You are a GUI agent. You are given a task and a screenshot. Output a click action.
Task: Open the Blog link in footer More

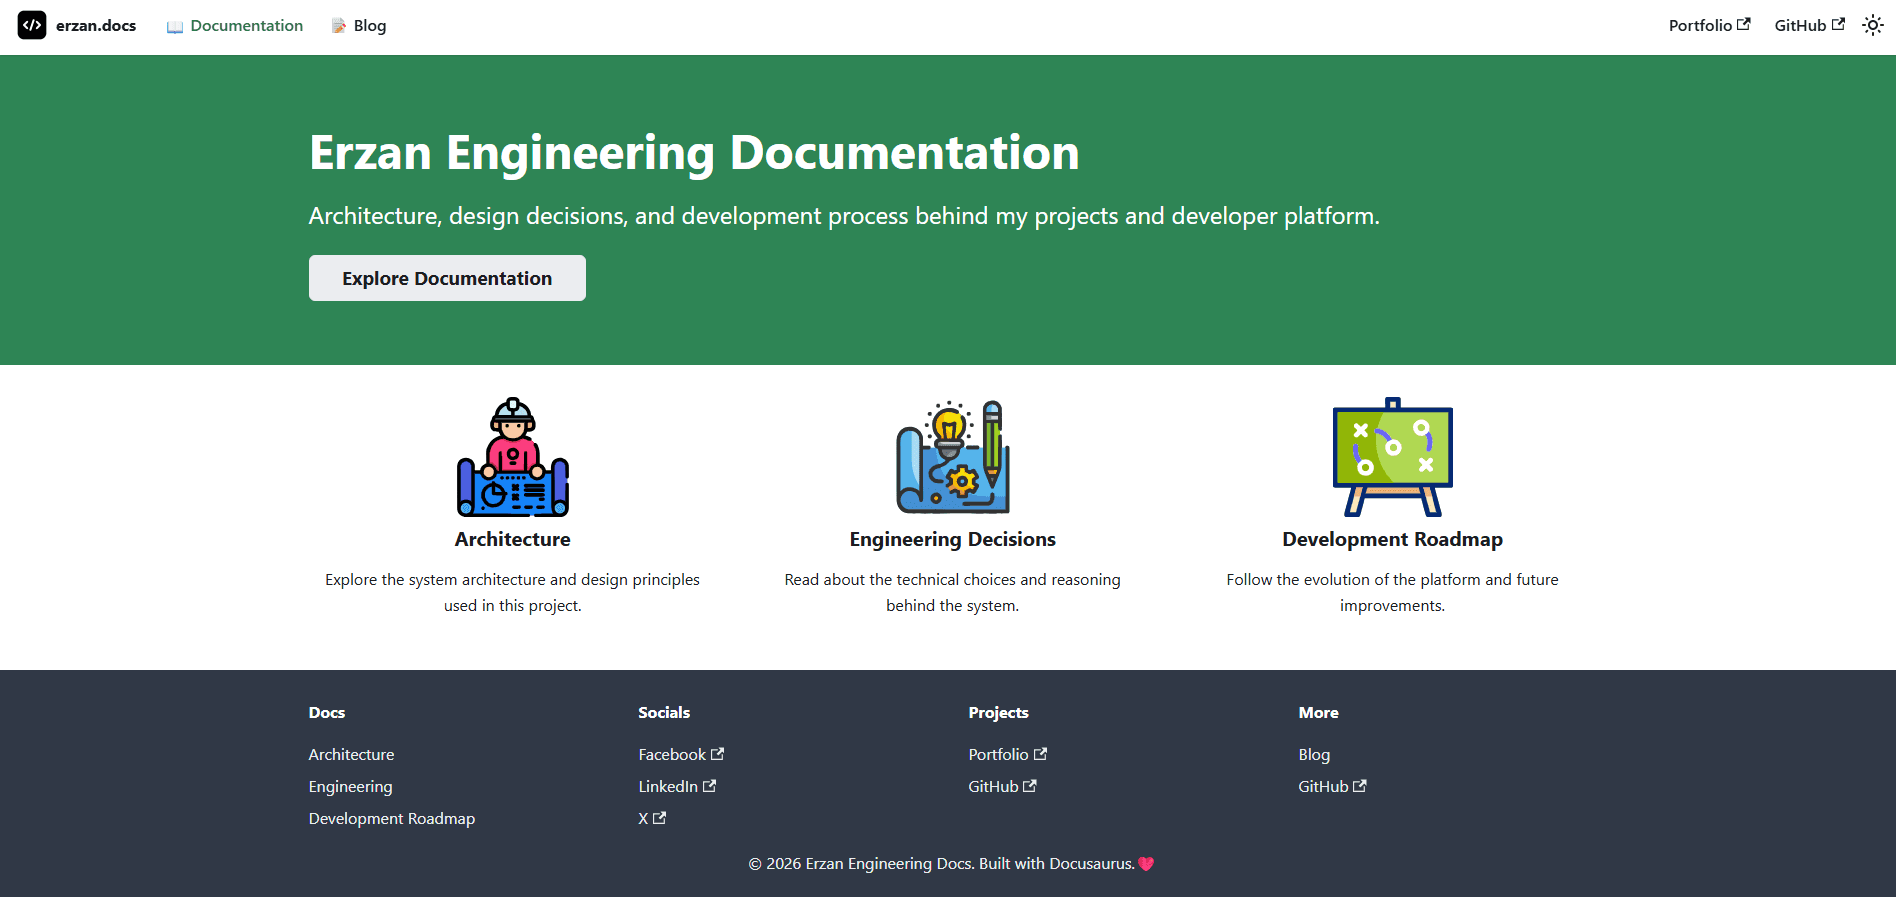coord(1314,754)
